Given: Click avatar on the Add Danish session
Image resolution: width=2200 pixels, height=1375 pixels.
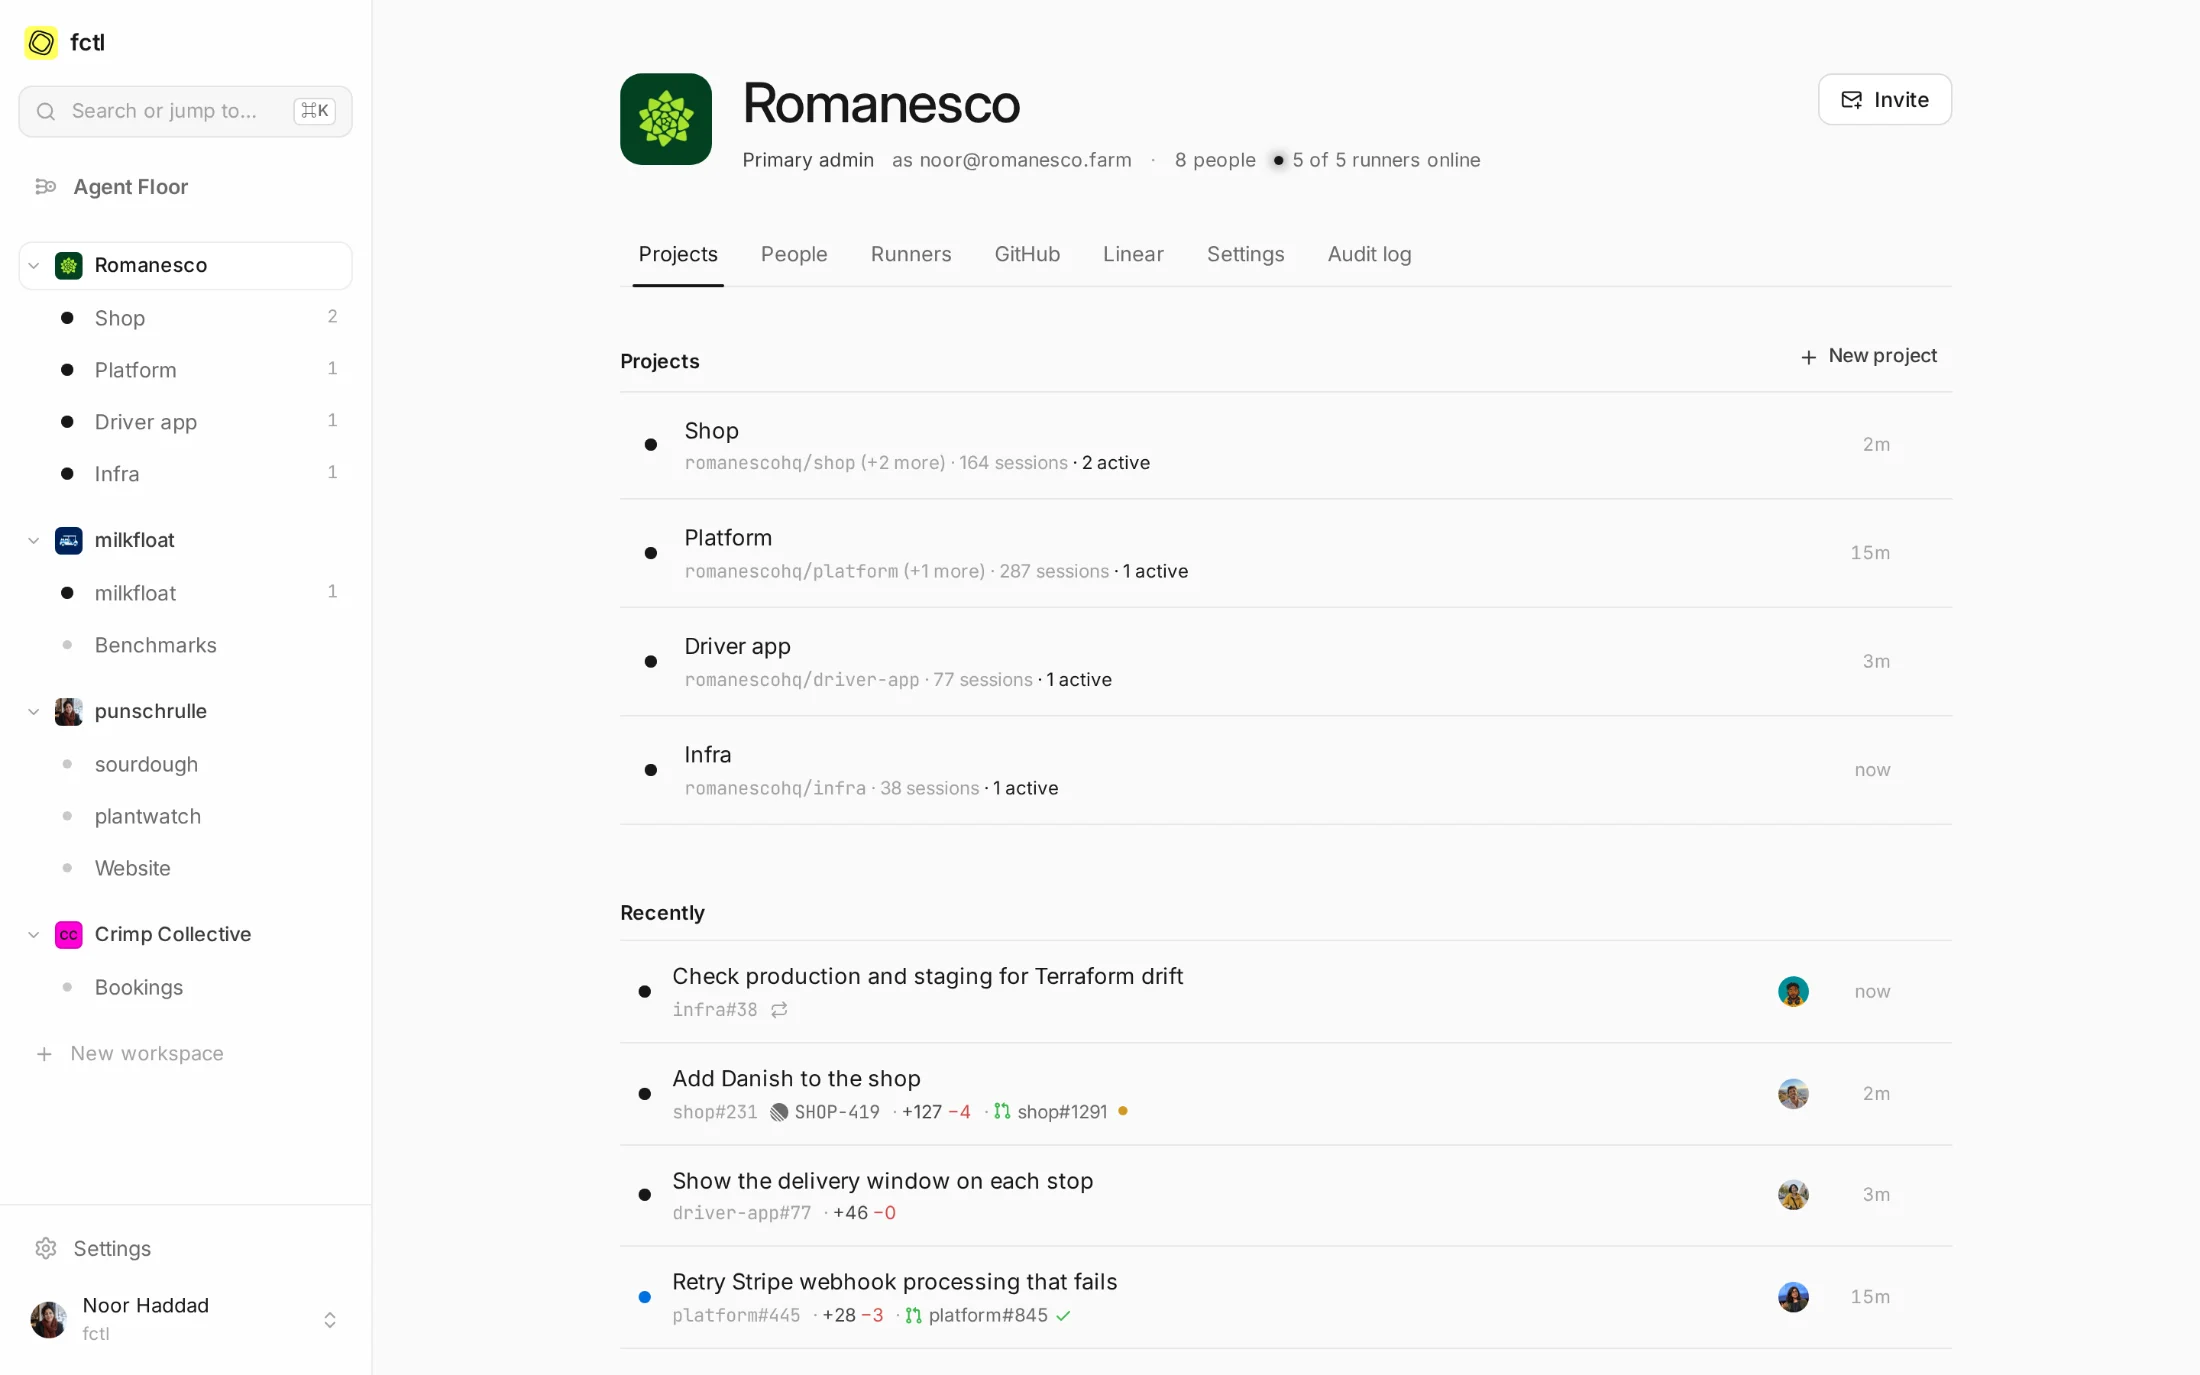Looking at the screenshot, I should [x=1793, y=1094].
